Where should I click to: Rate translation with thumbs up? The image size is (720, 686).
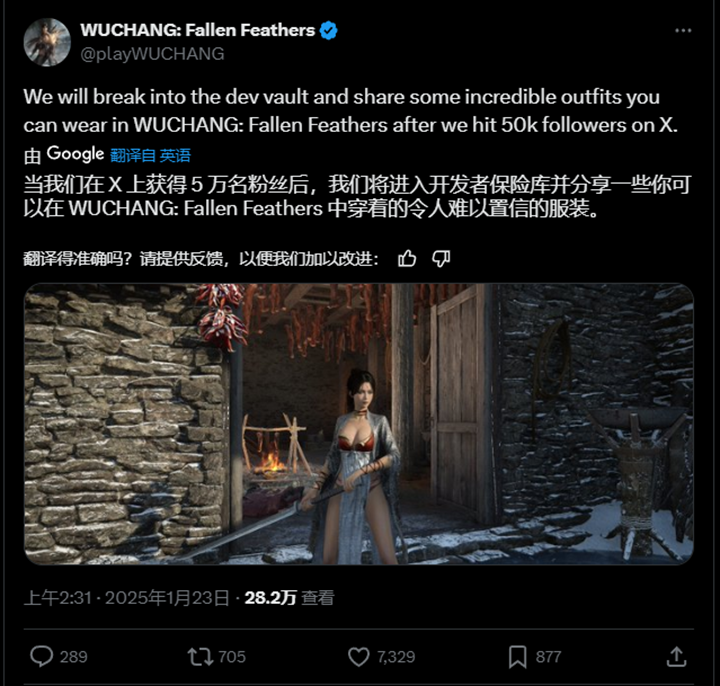click(407, 259)
